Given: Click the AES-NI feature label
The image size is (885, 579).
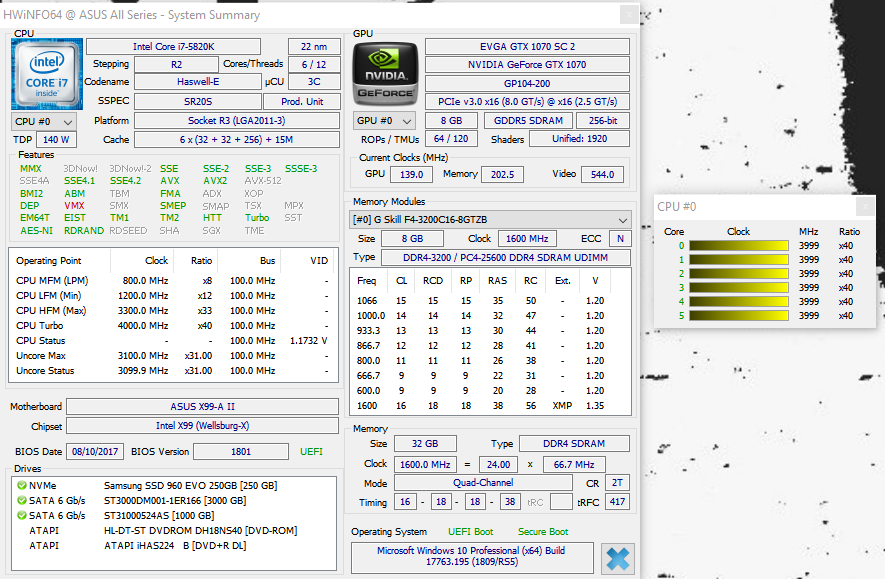Looking at the screenshot, I should click(37, 230).
